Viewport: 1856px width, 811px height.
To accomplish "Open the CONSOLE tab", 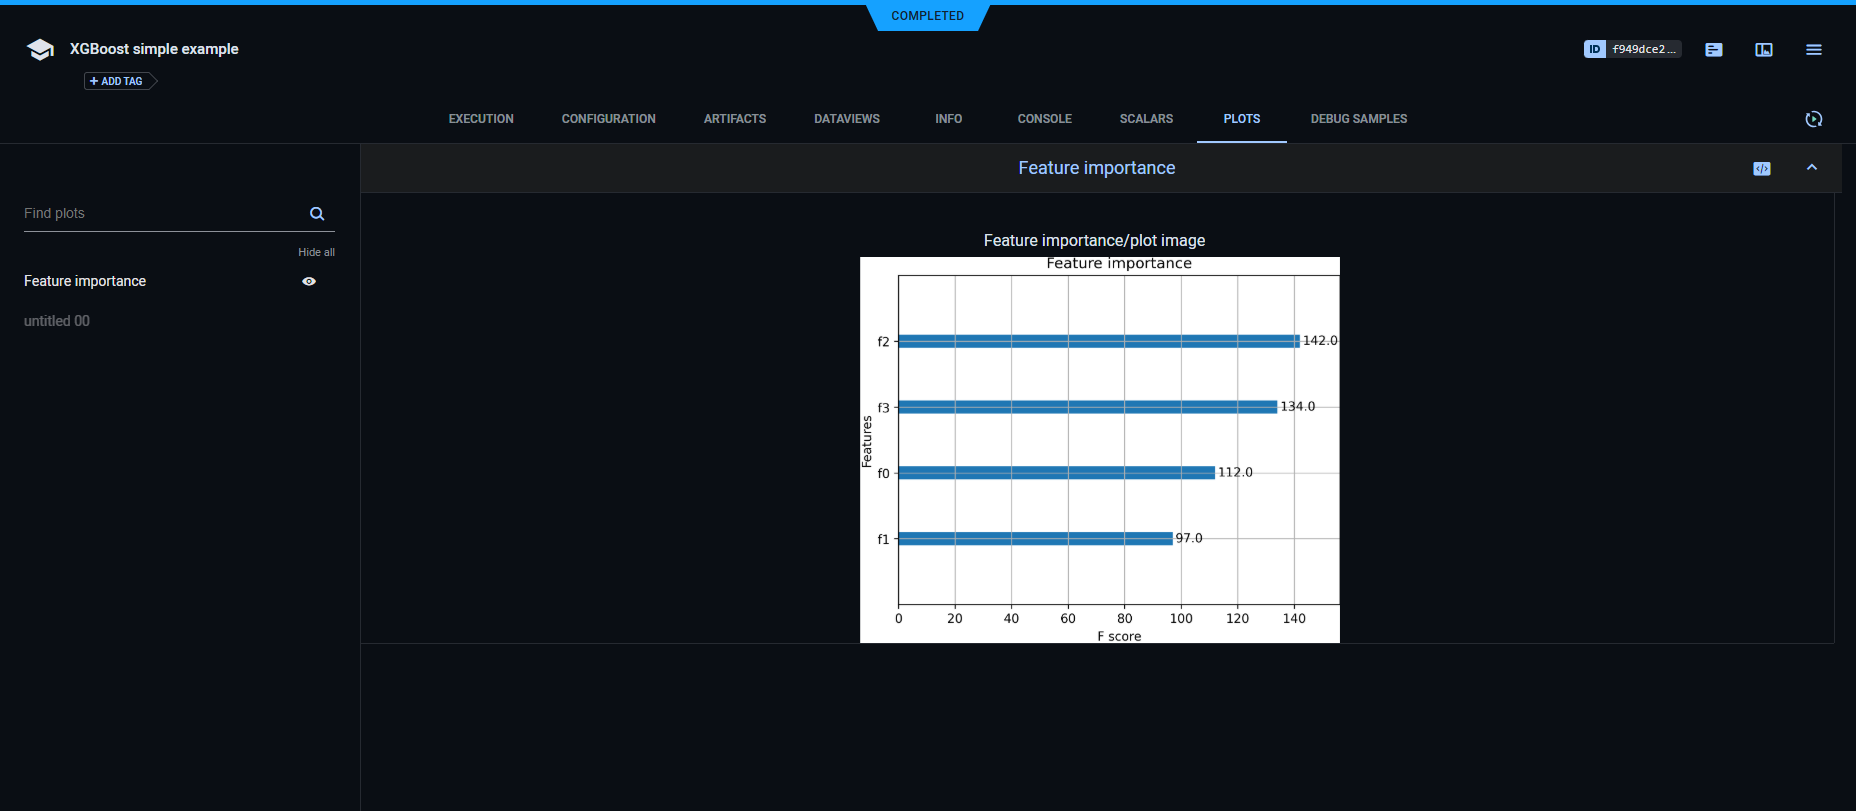I will click(1044, 119).
